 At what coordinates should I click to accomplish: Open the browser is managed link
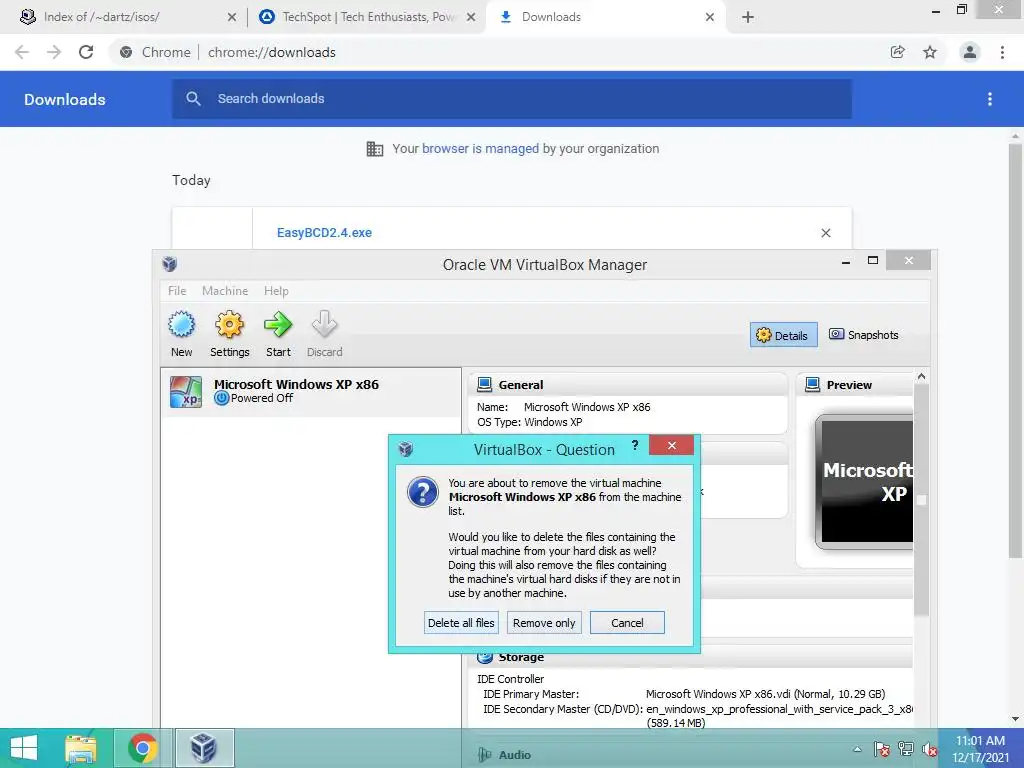[x=480, y=149]
